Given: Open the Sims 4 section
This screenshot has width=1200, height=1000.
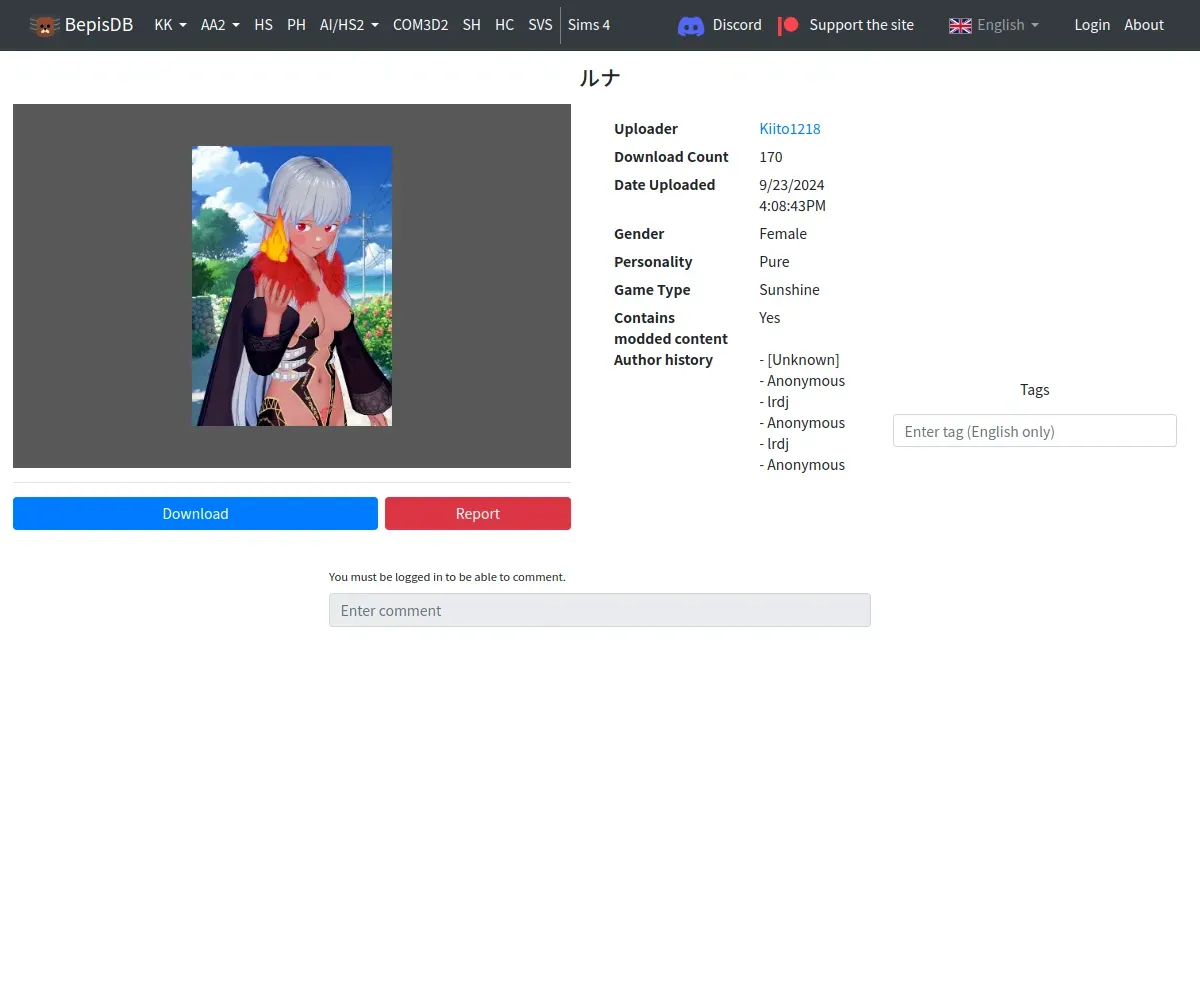Looking at the screenshot, I should [x=589, y=25].
